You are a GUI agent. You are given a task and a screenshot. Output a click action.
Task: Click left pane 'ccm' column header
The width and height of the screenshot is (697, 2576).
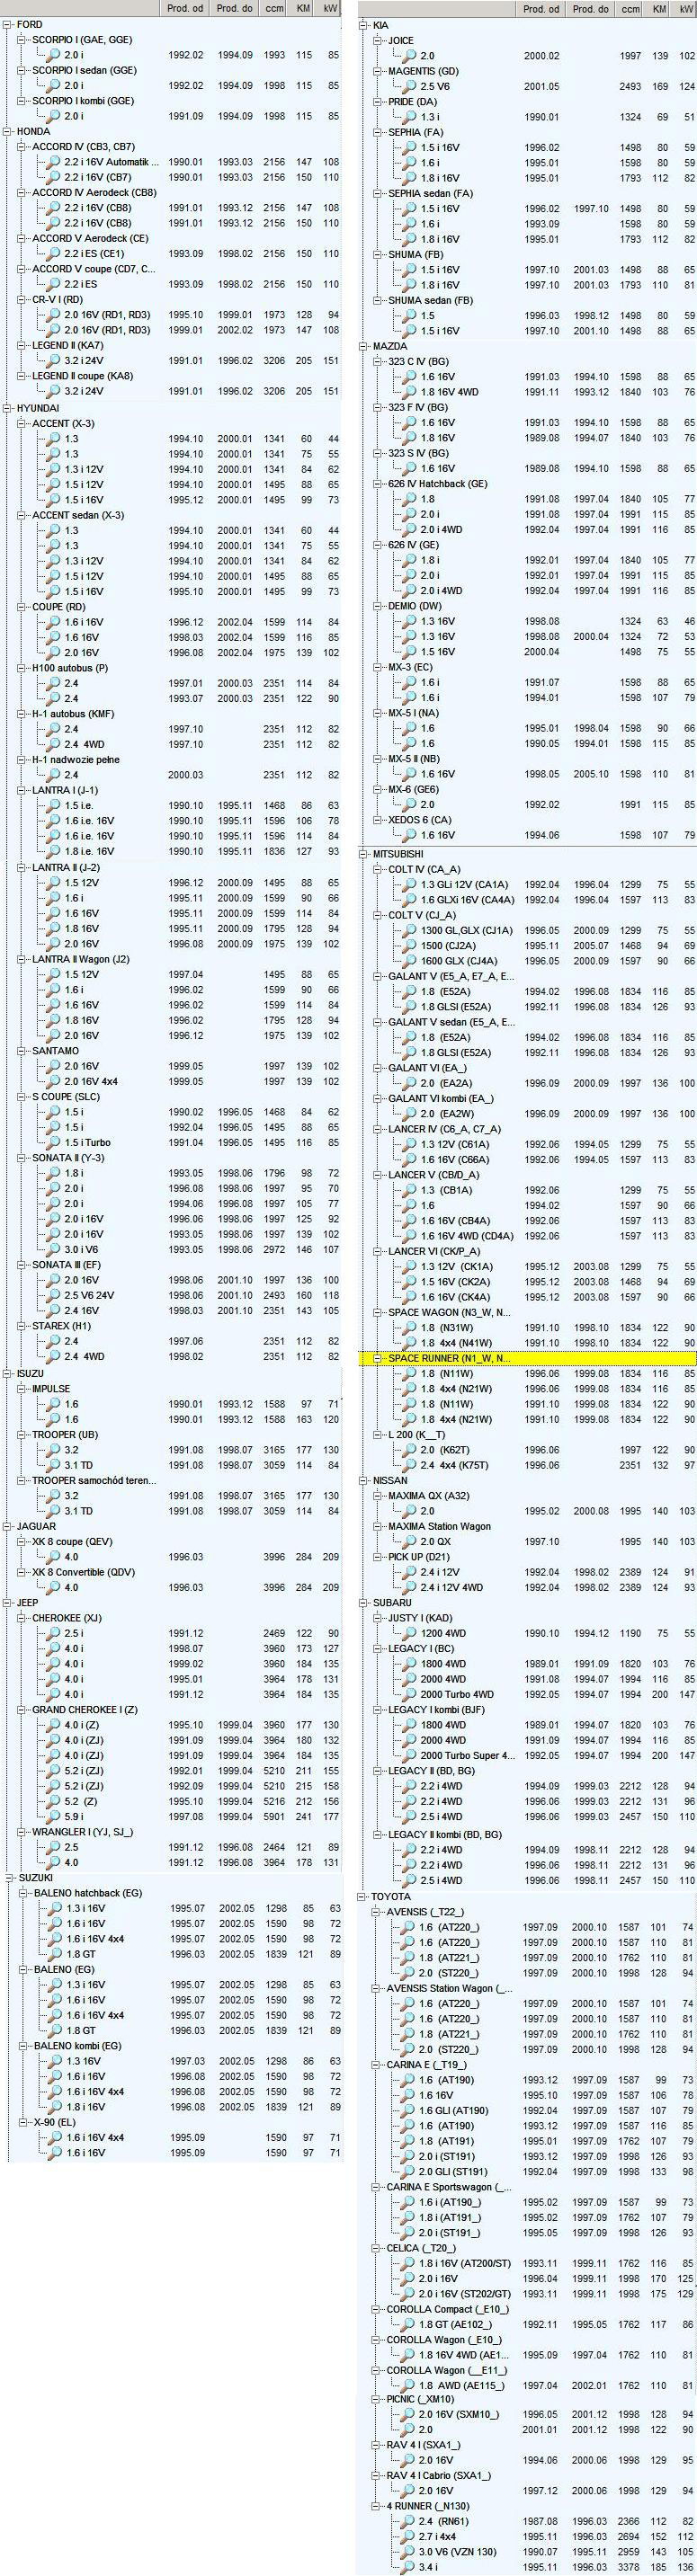pos(273,8)
